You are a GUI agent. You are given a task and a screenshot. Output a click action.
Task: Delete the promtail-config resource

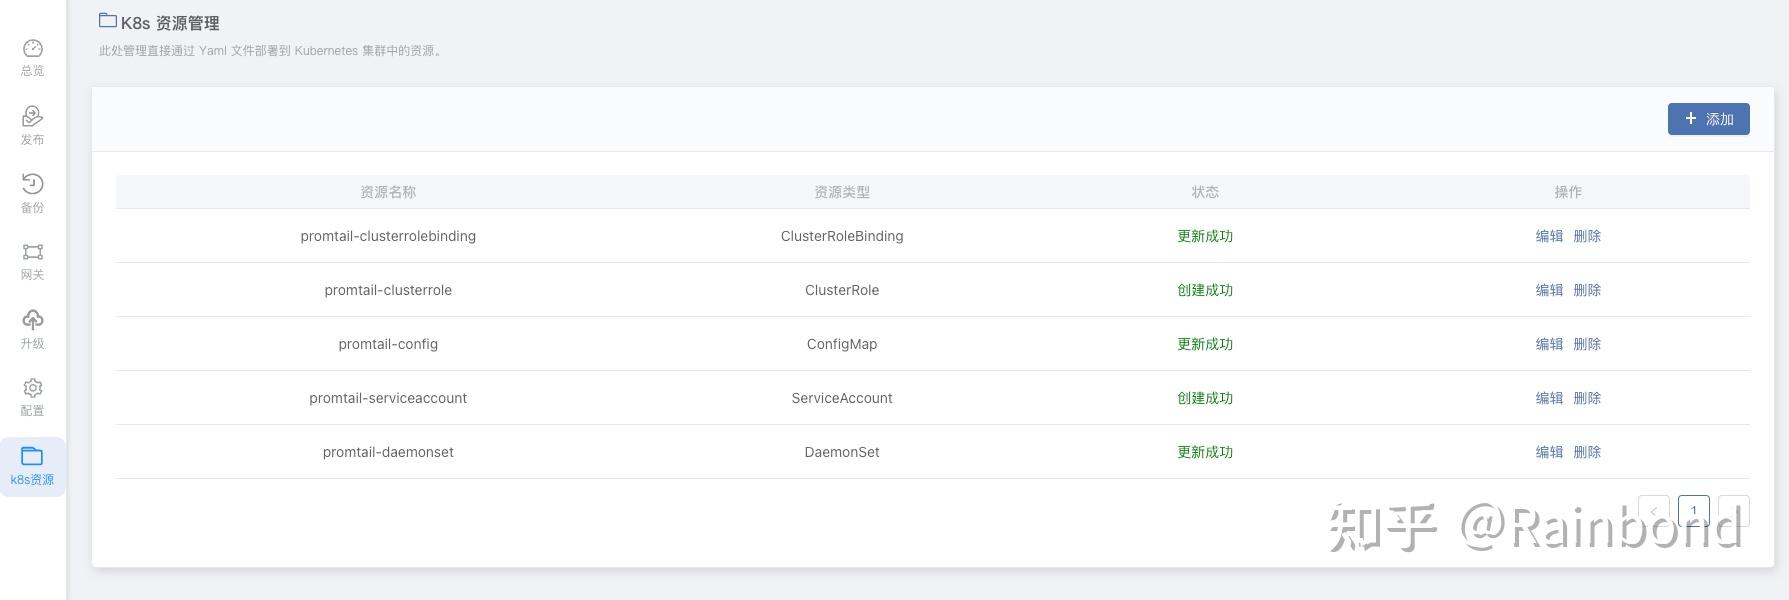click(x=1587, y=344)
